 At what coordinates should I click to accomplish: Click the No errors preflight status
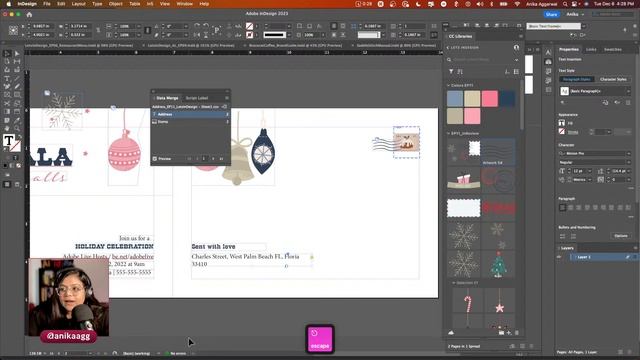point(176,353)
